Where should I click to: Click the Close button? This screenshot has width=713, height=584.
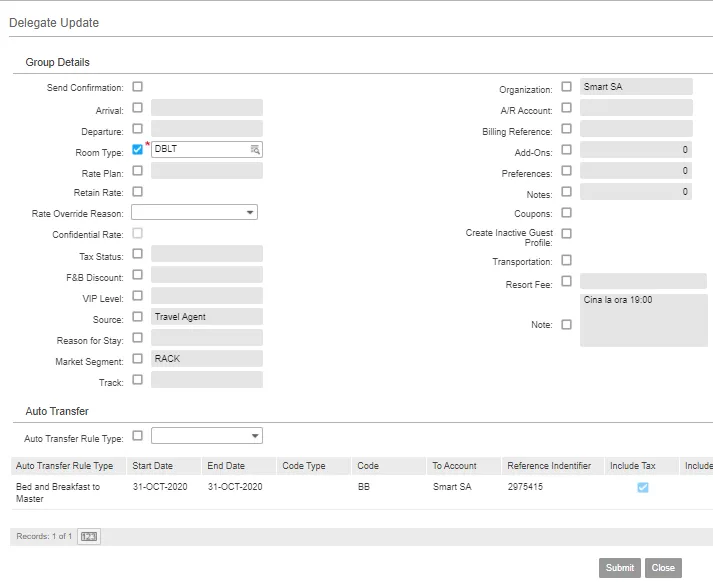[x=663, y=568]
